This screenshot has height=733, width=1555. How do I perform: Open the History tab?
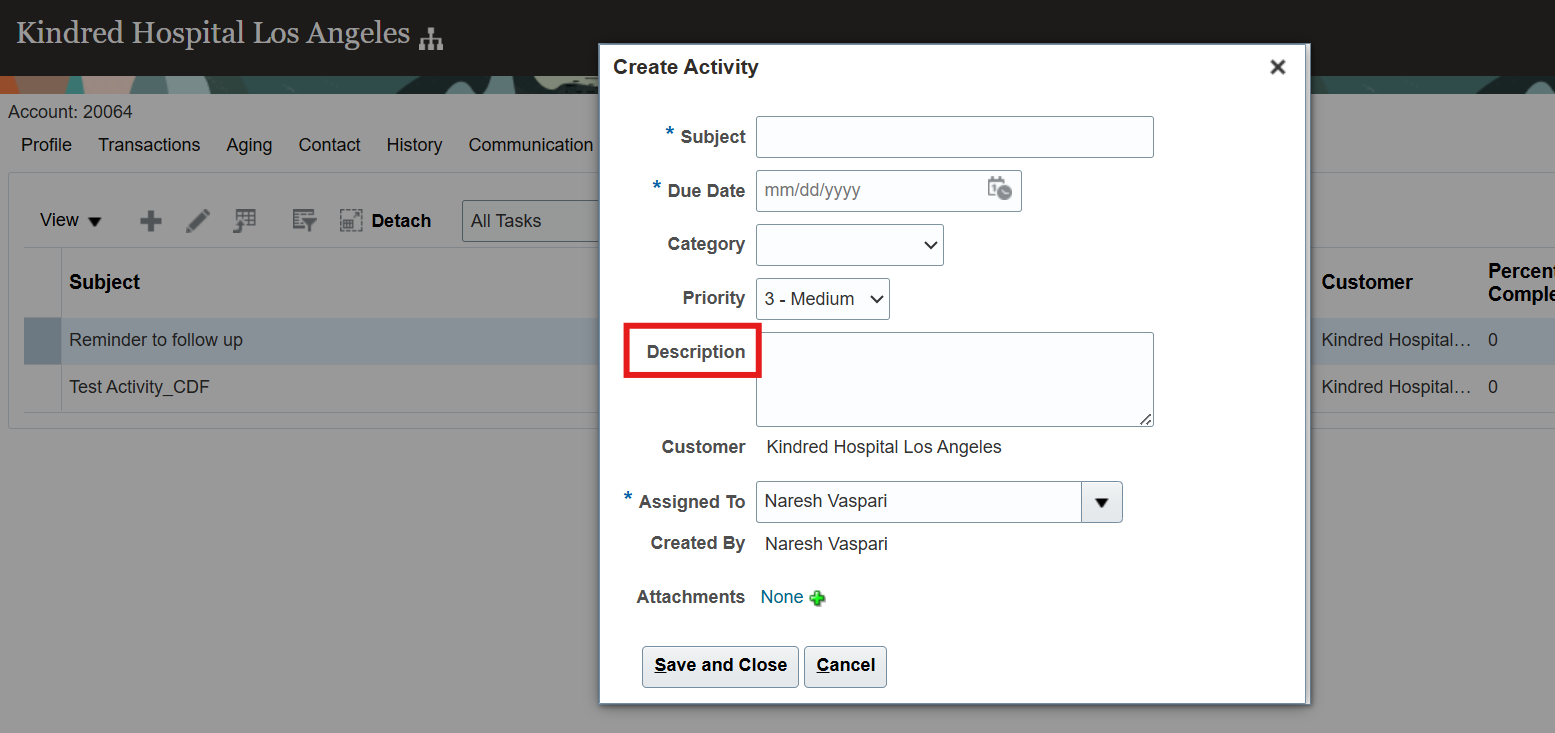point(414,145)
